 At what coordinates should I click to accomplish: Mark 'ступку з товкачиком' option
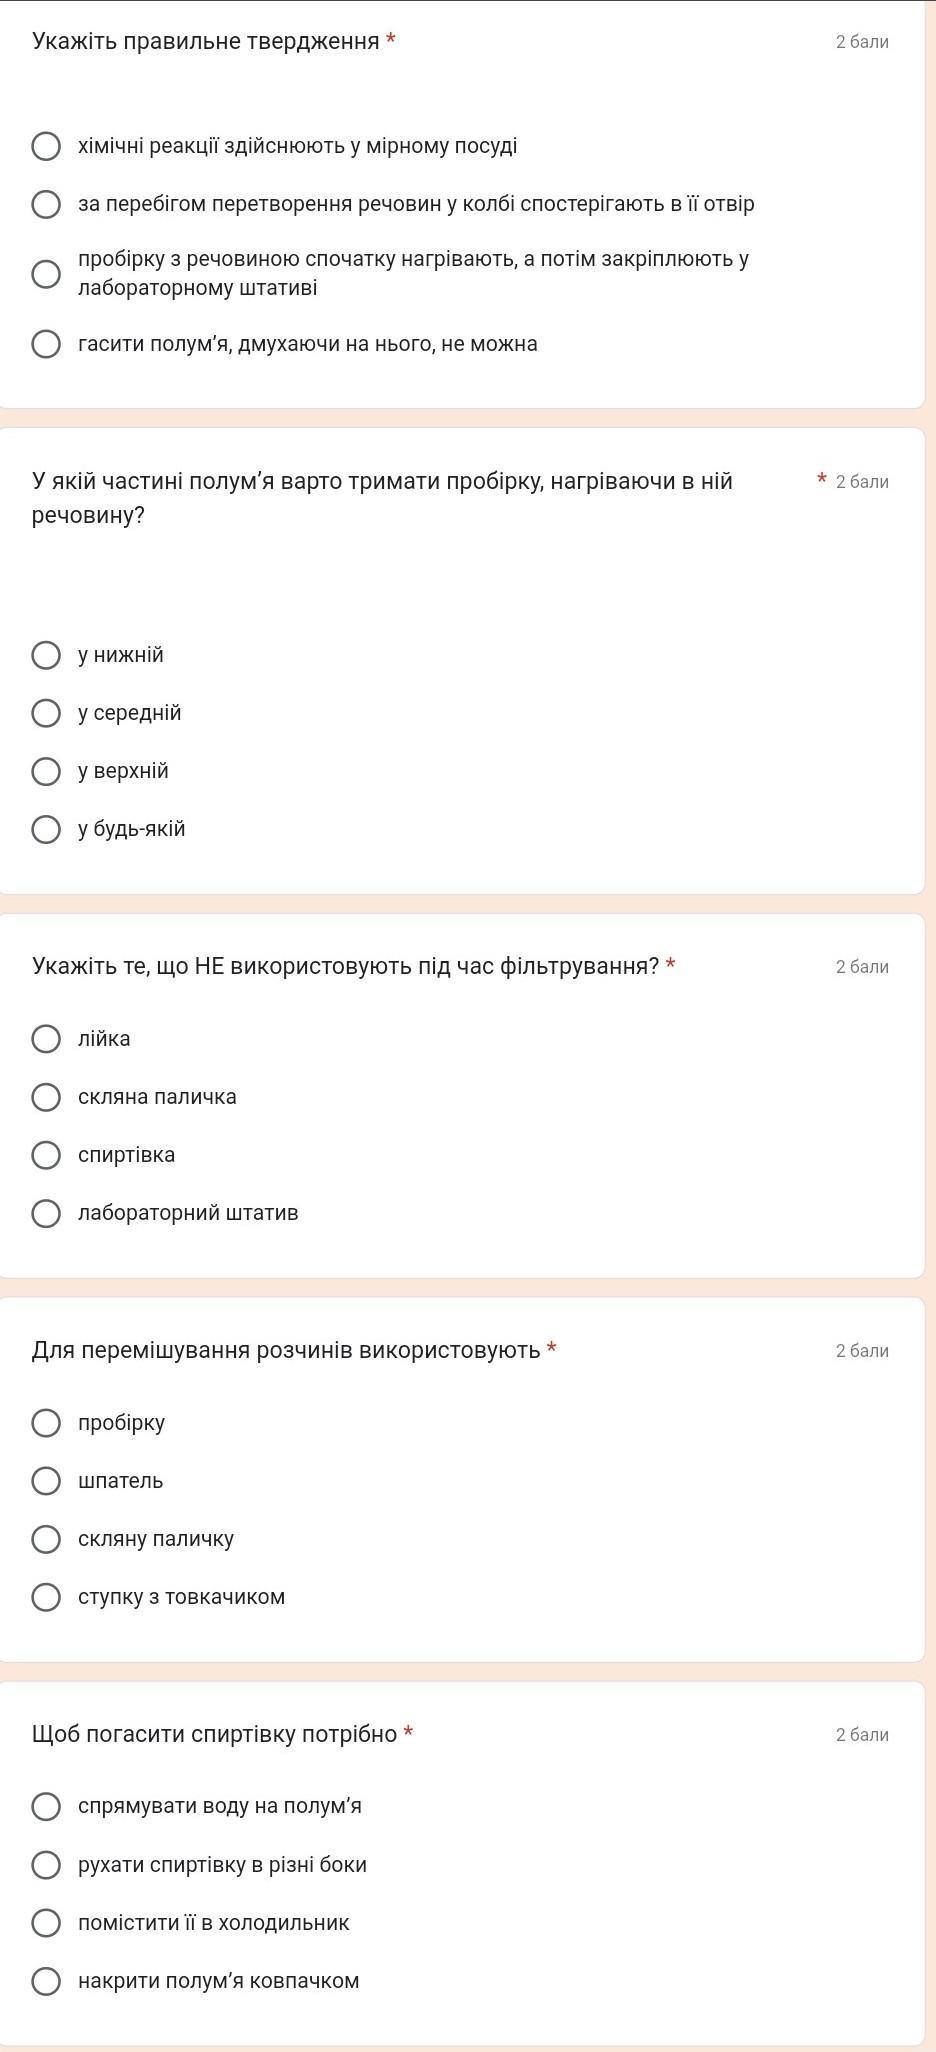pyautogui.click(x=46, y=1597)
